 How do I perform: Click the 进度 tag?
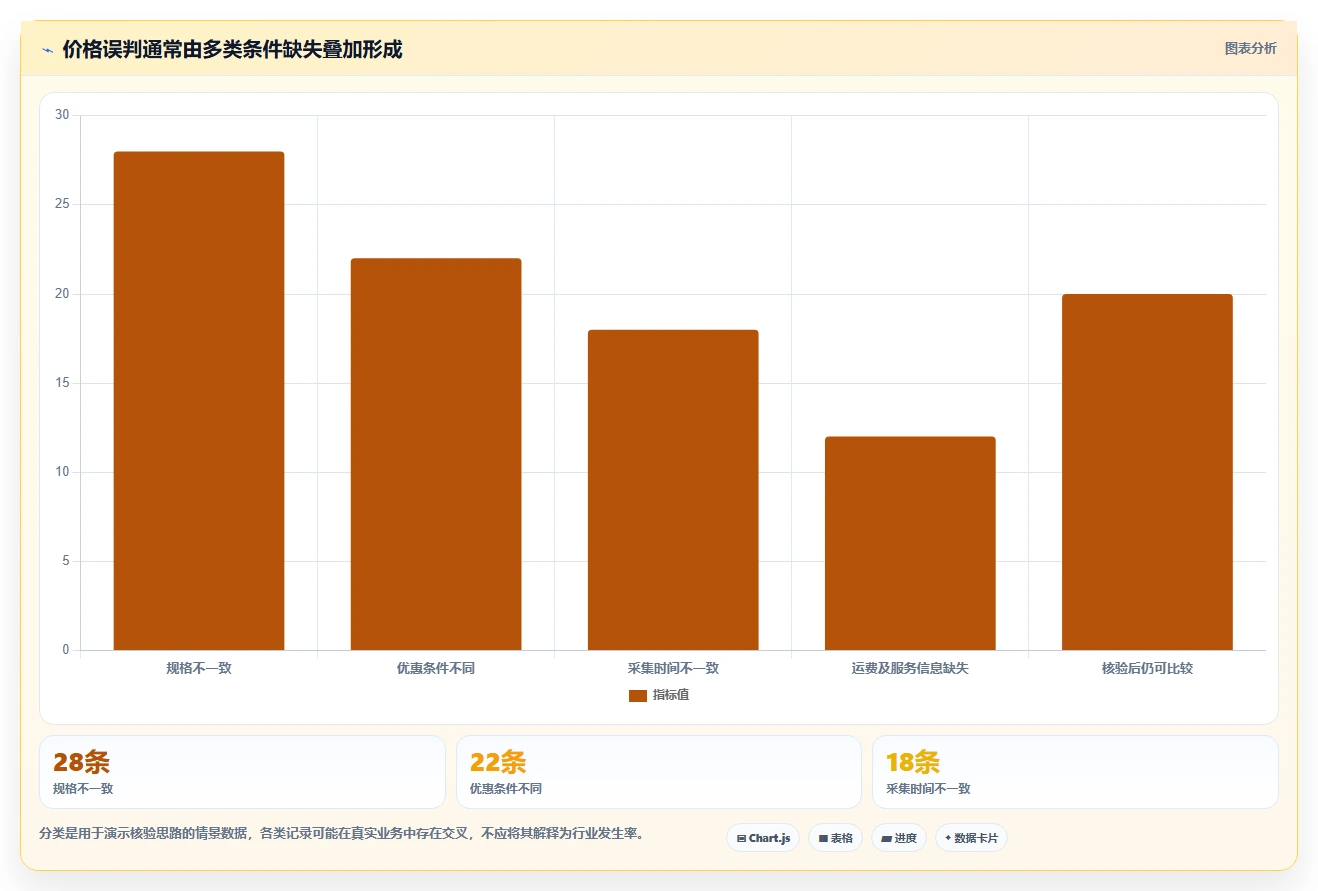[899, 838]
